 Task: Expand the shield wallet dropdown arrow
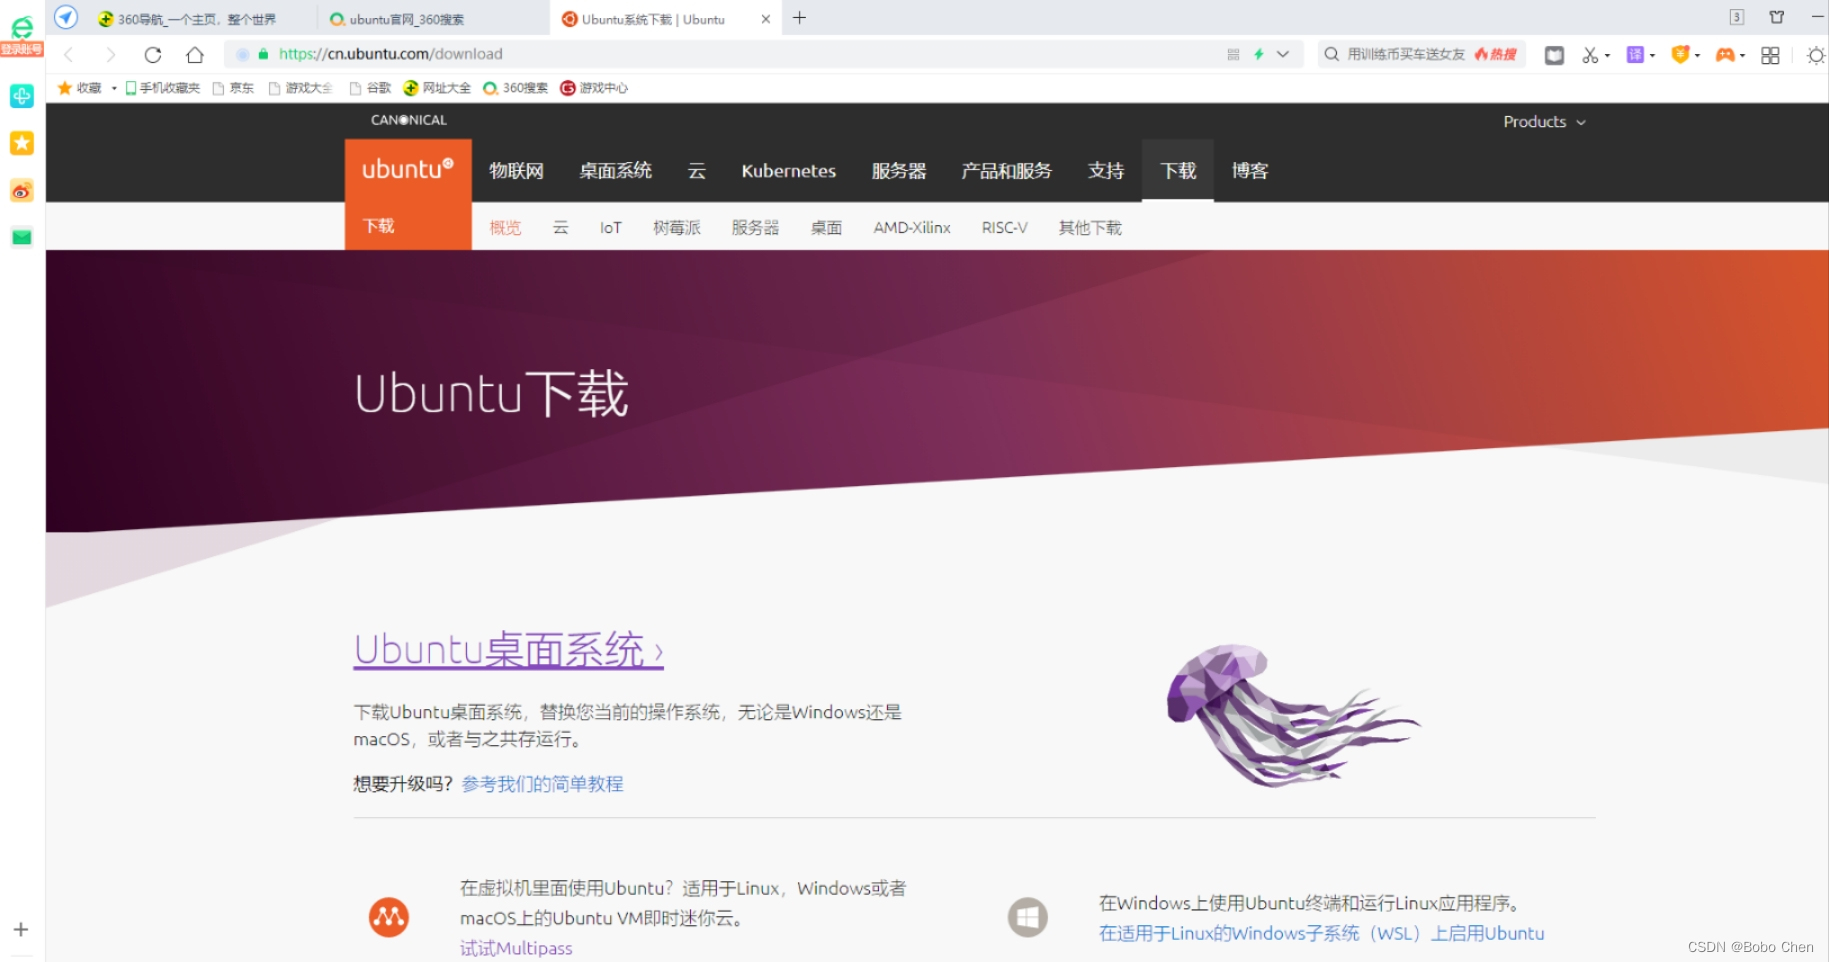coord(1697,56)
